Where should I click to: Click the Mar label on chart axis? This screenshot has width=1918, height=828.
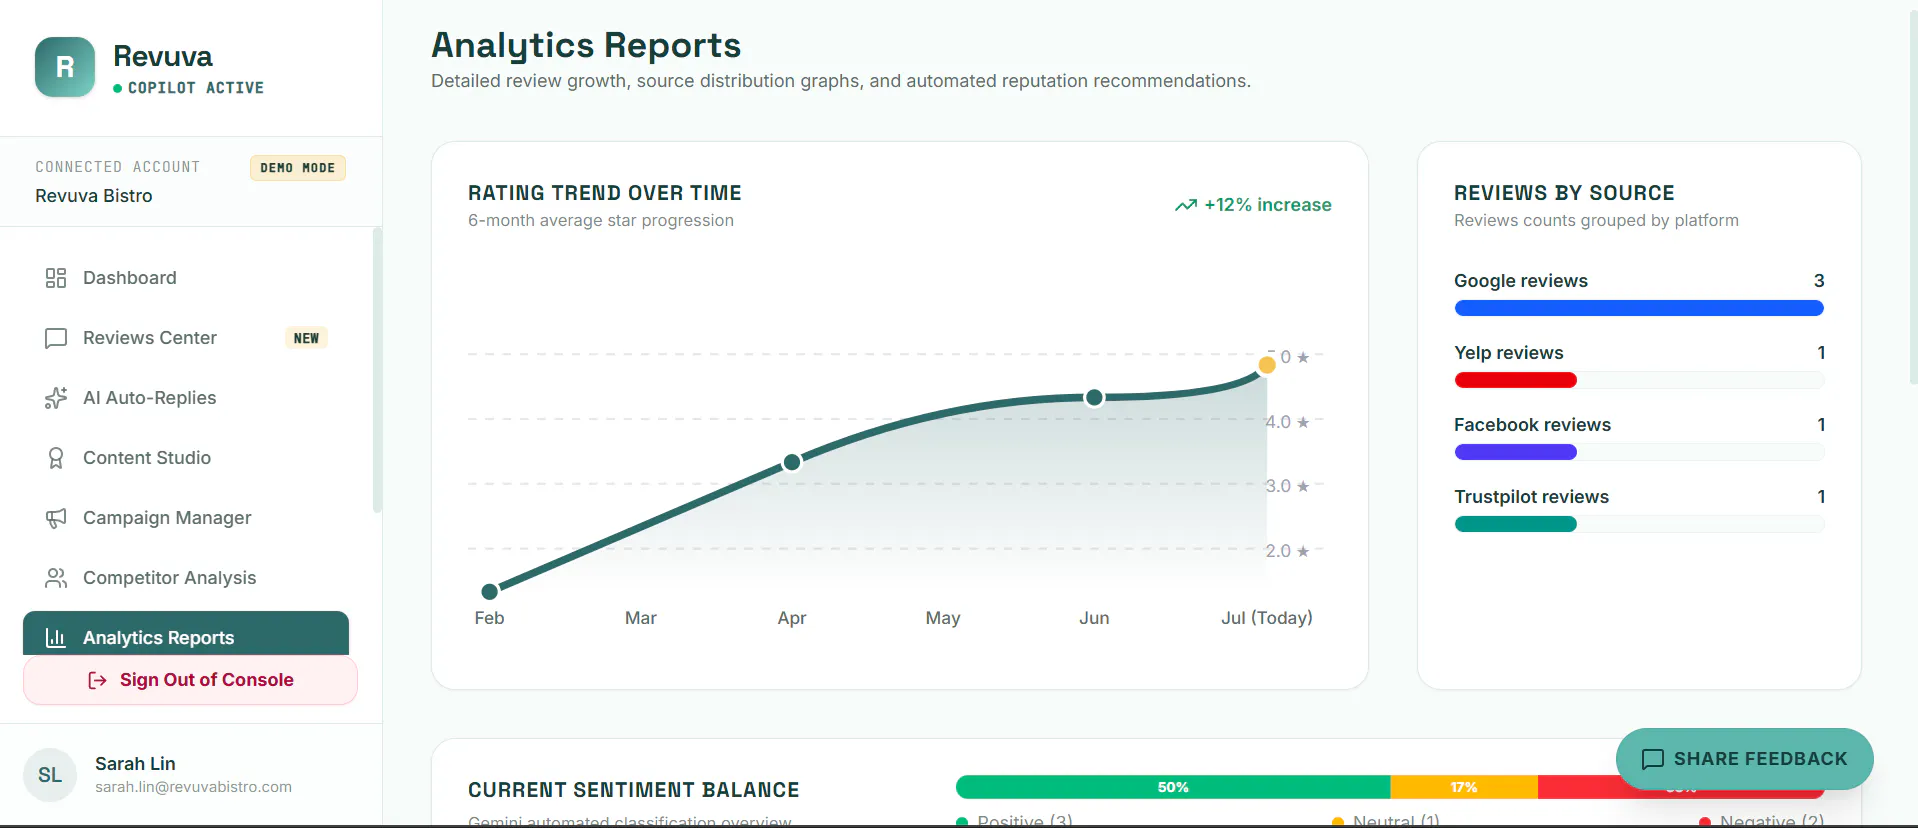[641, 618]
